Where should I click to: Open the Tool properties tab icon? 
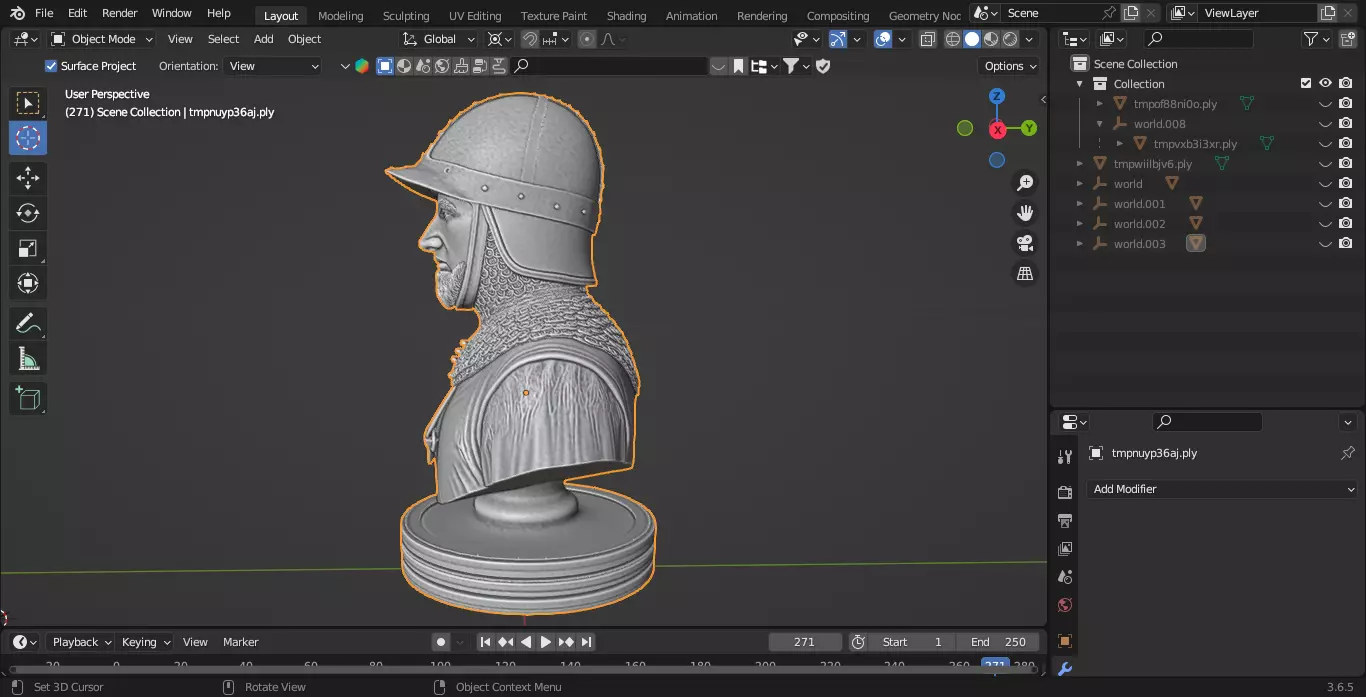click(1065, 457)
